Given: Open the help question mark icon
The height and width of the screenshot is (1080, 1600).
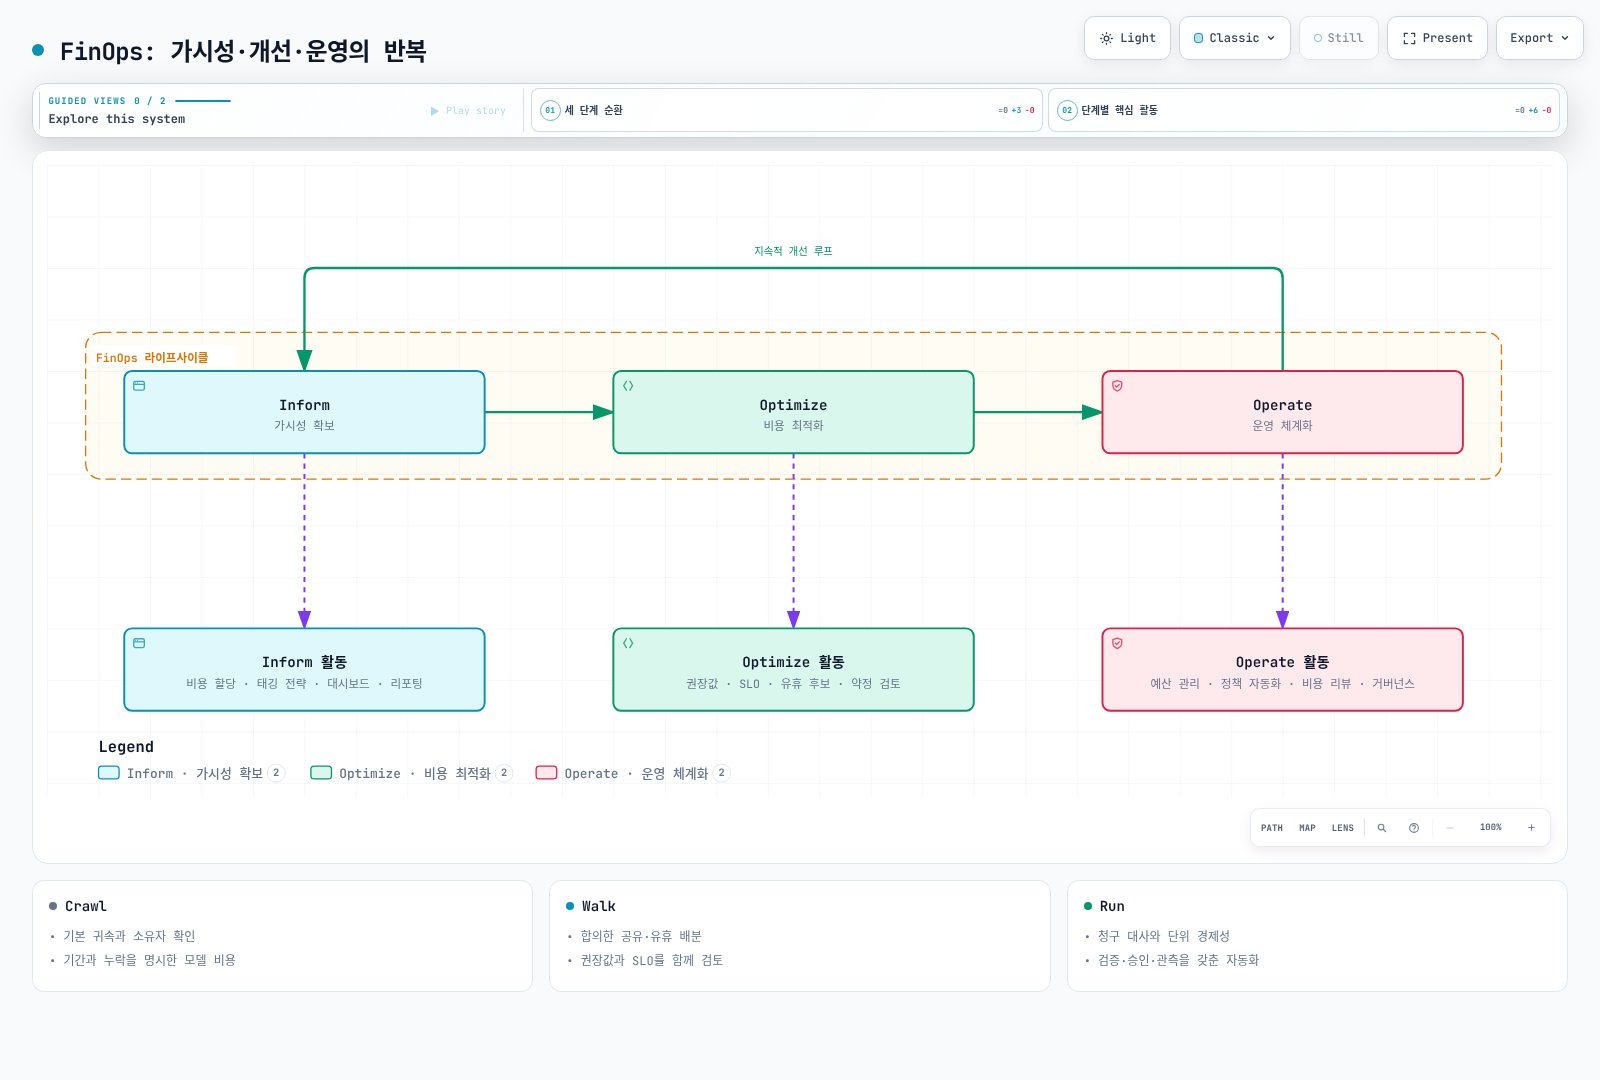Looking at the screenshot, I should pyautogui.click(x=1414, y=828).
